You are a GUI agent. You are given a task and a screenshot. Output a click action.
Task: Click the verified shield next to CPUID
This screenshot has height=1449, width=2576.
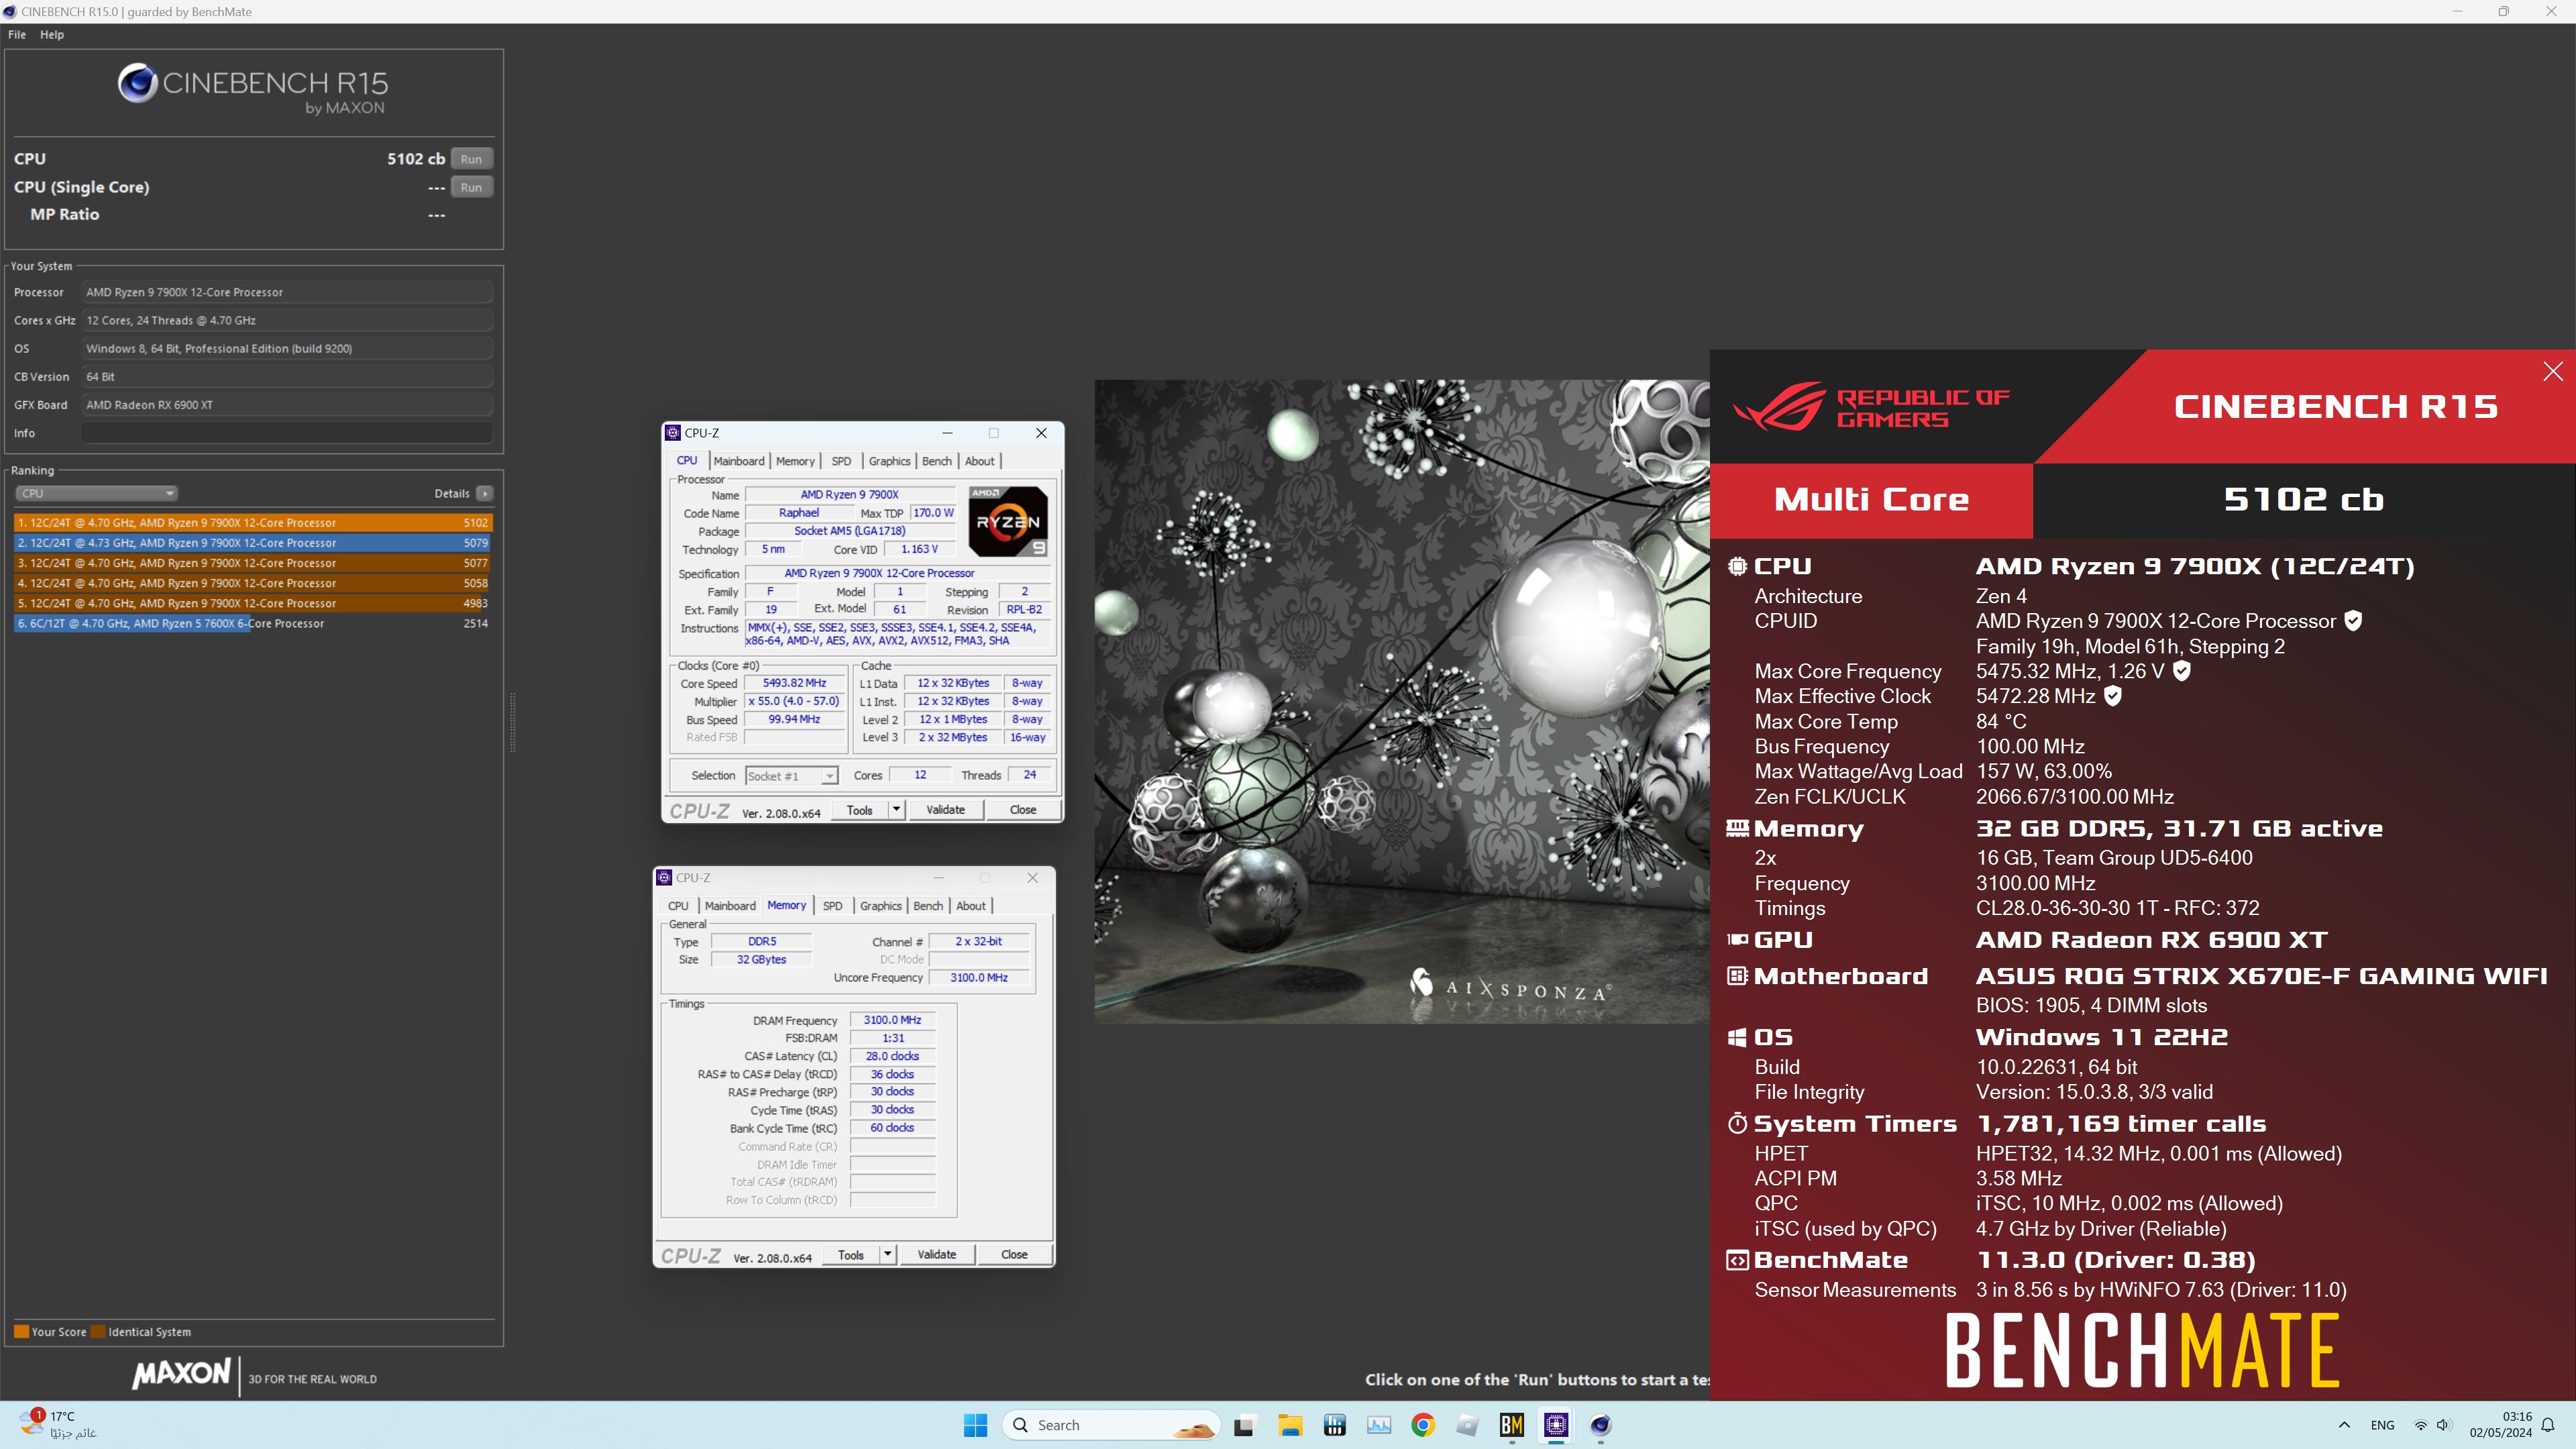tap(2353, 621)
